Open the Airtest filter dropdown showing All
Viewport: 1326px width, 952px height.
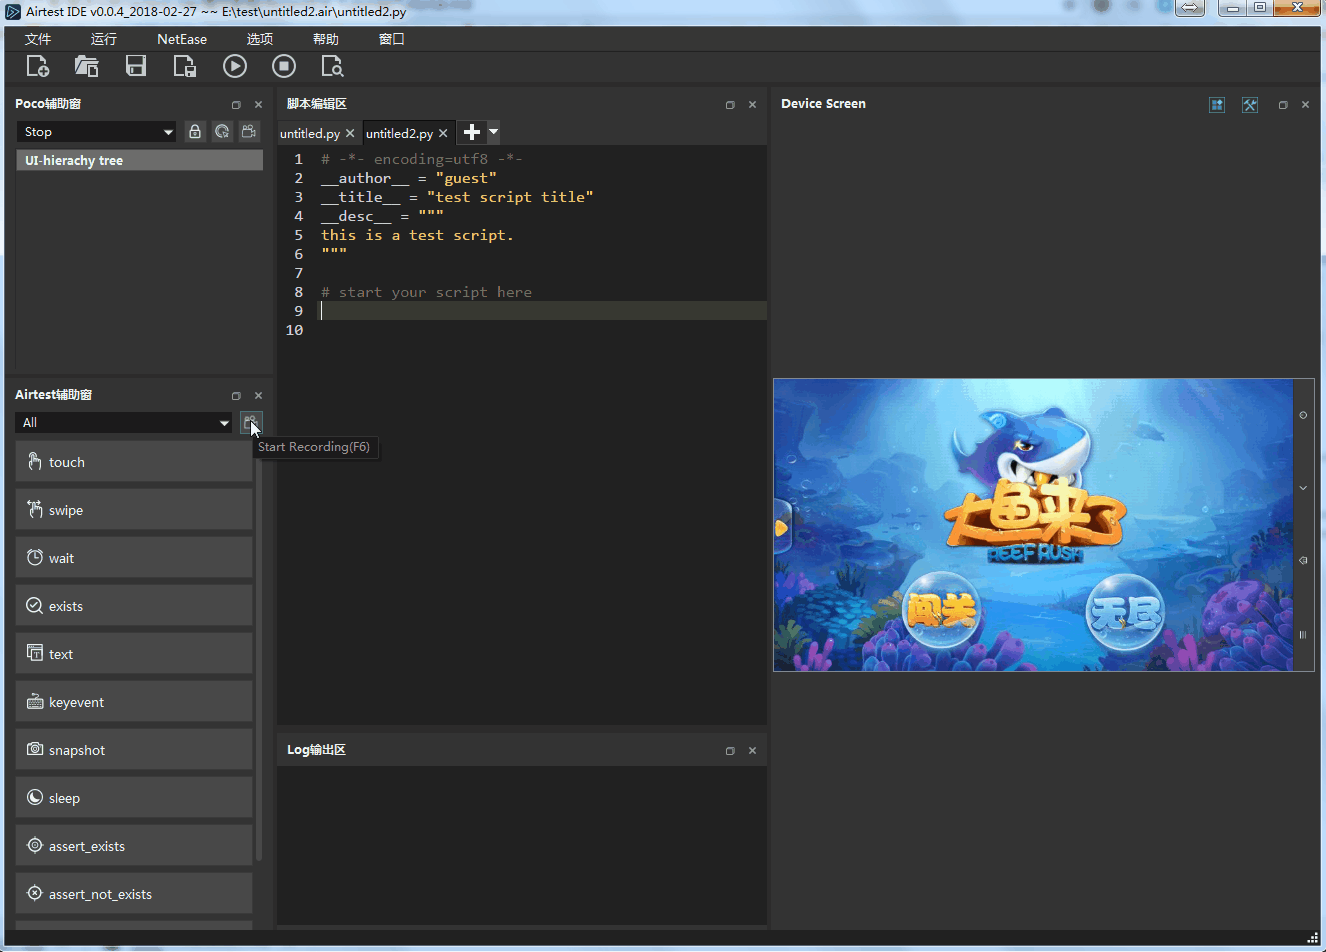point(124,423)
